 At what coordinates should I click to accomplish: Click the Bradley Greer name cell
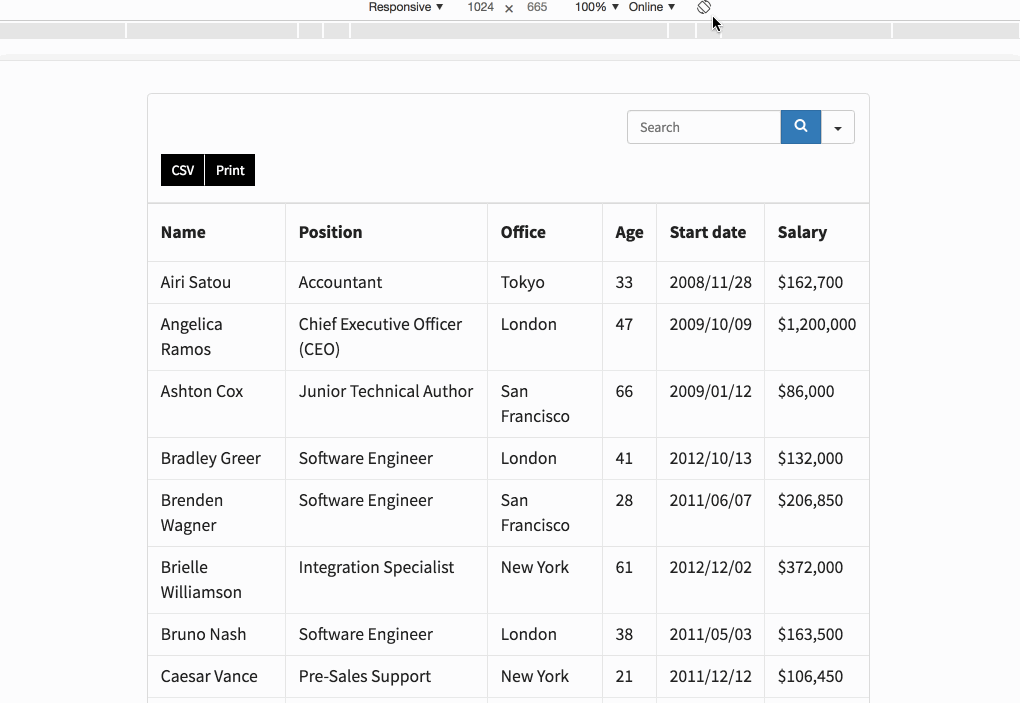point(211,458)
